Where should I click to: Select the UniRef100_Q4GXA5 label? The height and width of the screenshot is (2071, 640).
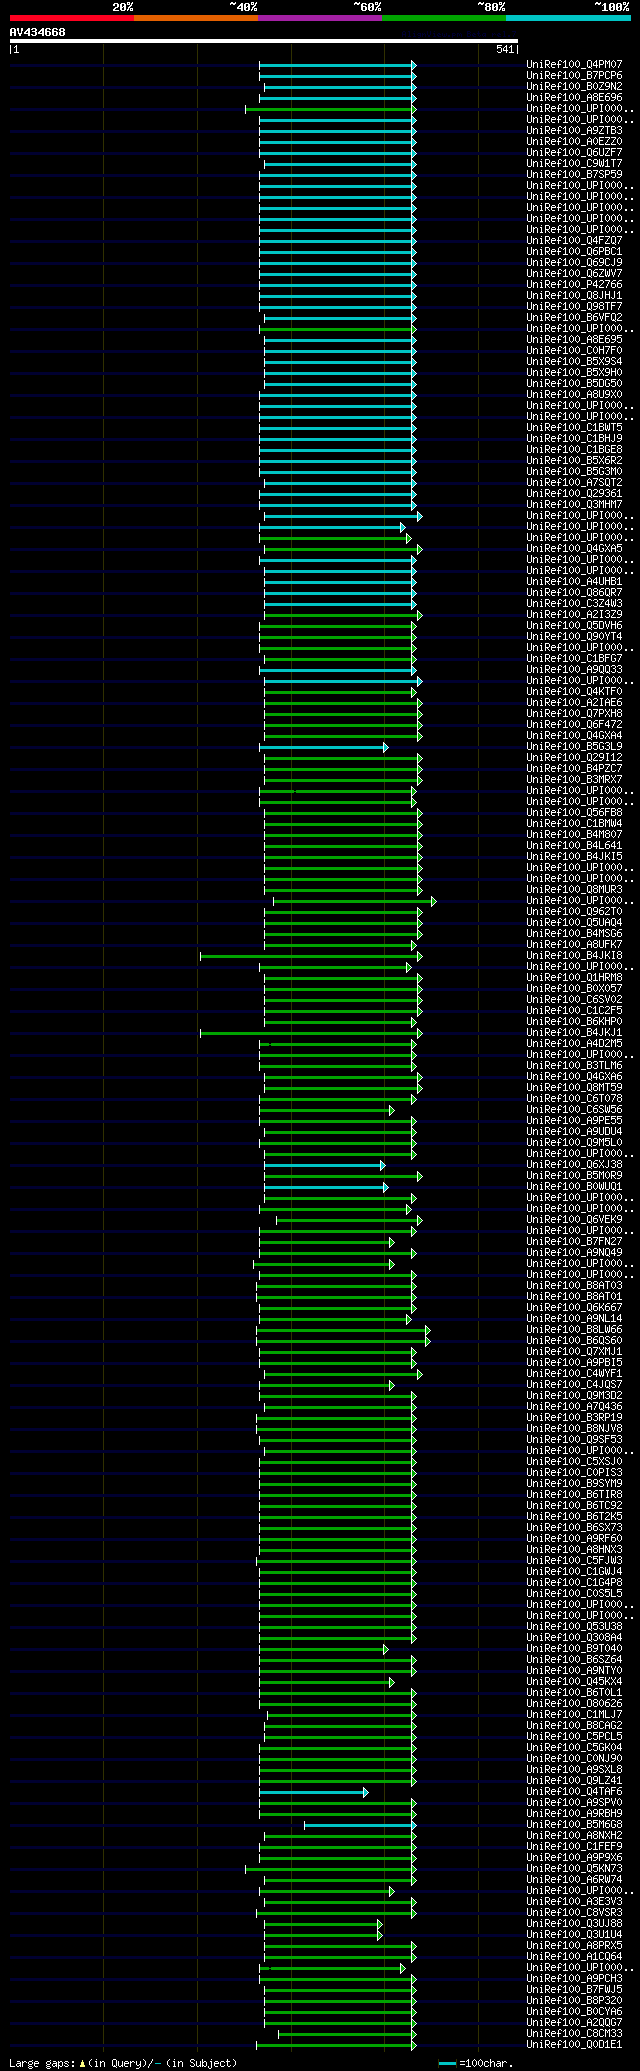click(574, 548)
